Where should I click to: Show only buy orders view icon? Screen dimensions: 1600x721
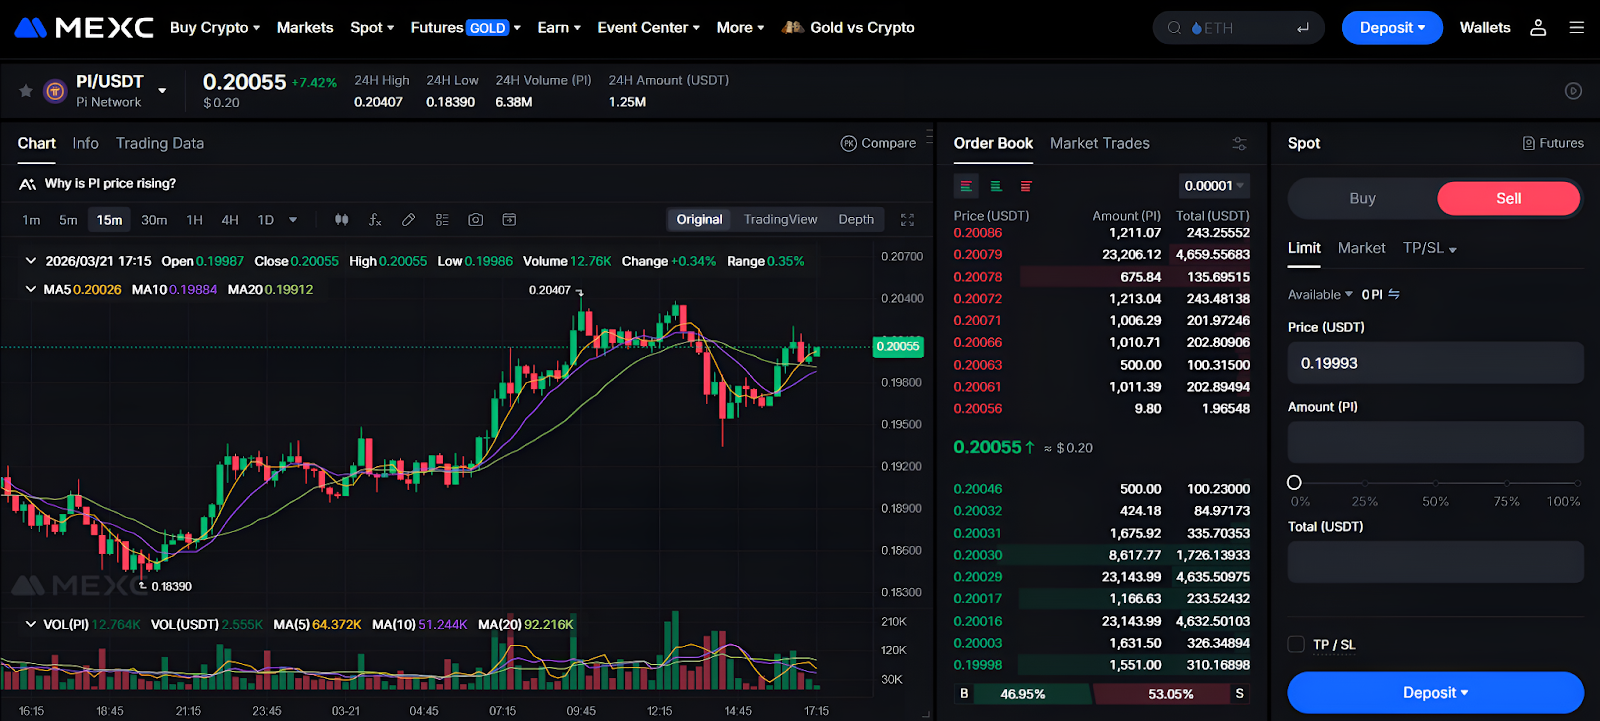tap(996, 186)
